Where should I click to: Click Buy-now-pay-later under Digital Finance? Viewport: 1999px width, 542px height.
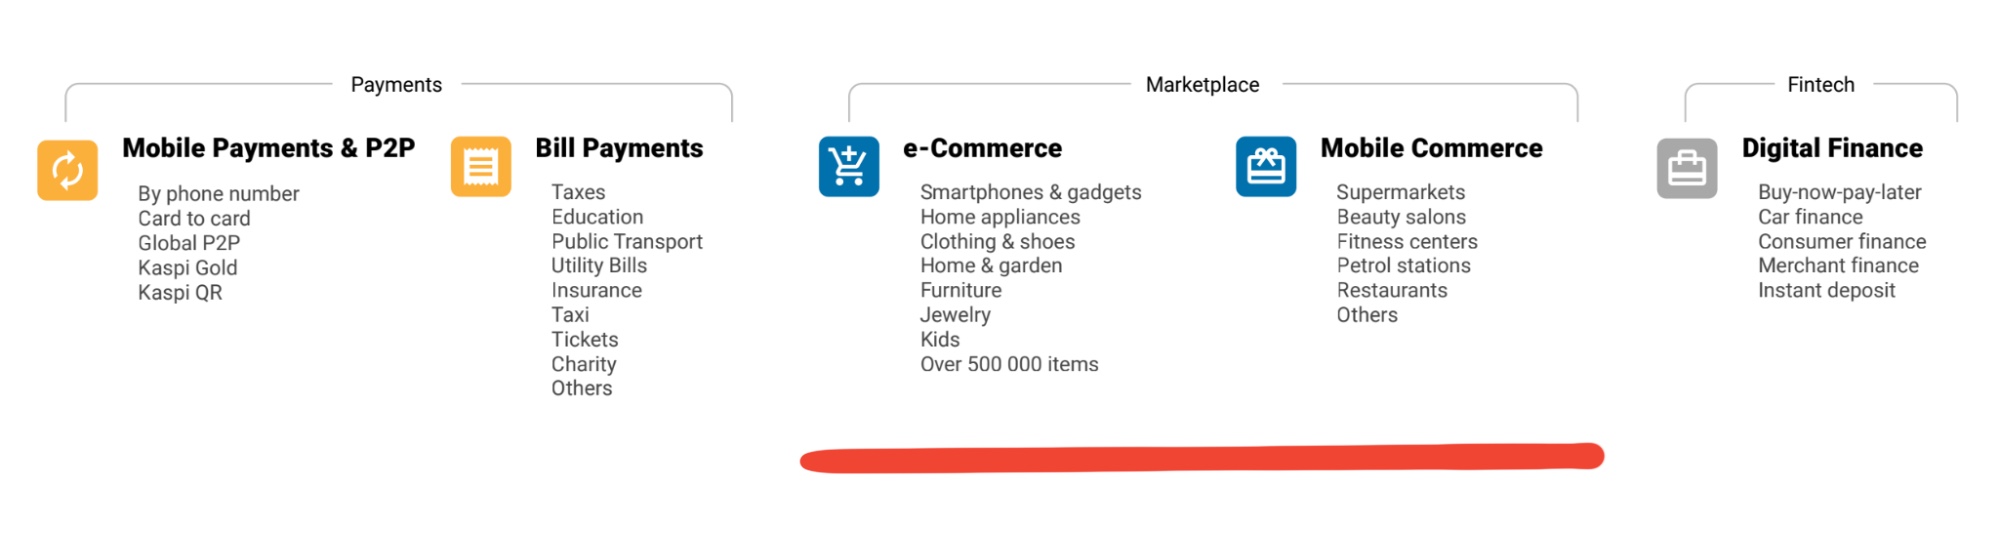(x=1839, y=192)
